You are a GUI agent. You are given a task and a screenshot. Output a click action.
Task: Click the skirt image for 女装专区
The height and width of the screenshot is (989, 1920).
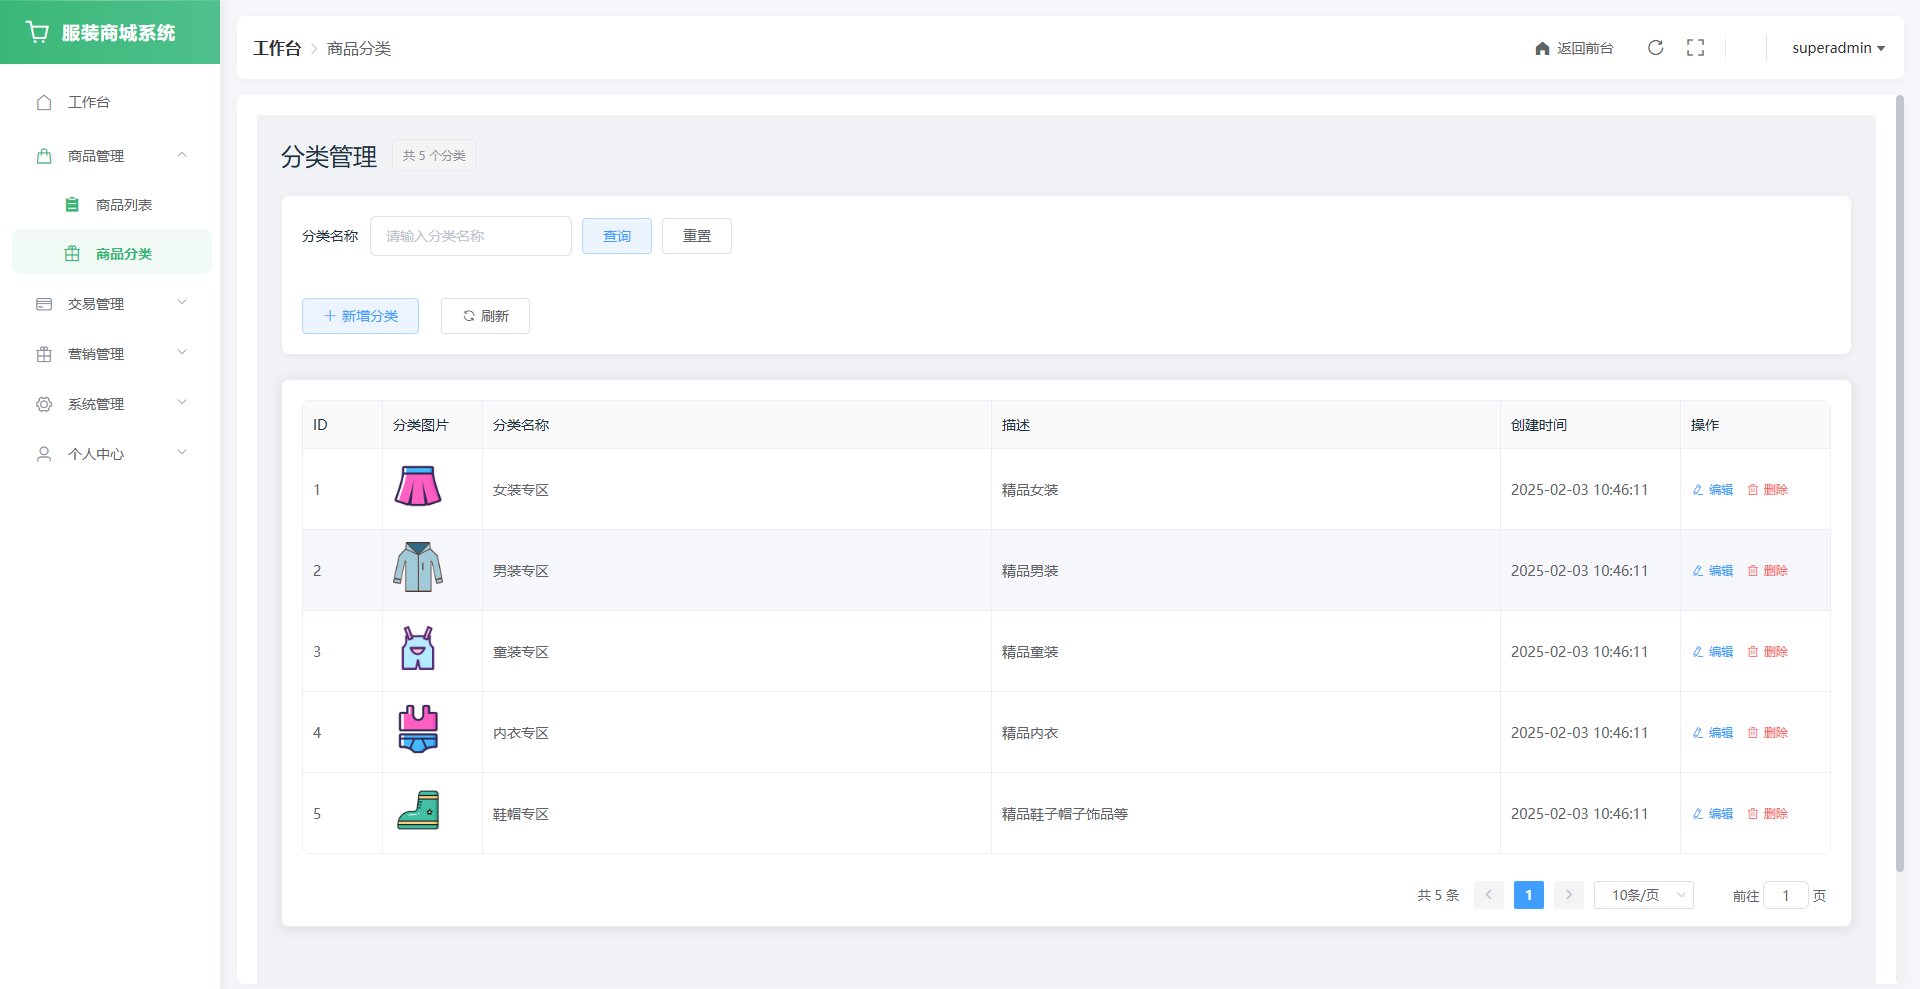point(418,487)
